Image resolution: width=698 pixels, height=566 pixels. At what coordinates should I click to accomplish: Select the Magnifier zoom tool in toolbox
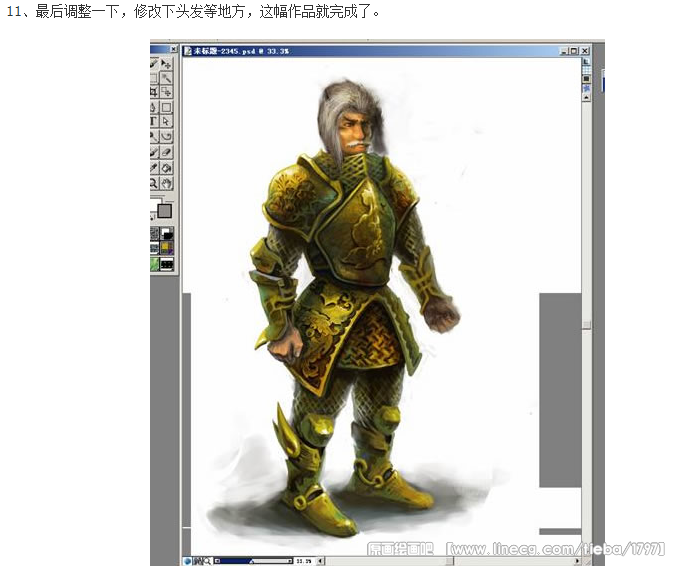click(154, 183)
